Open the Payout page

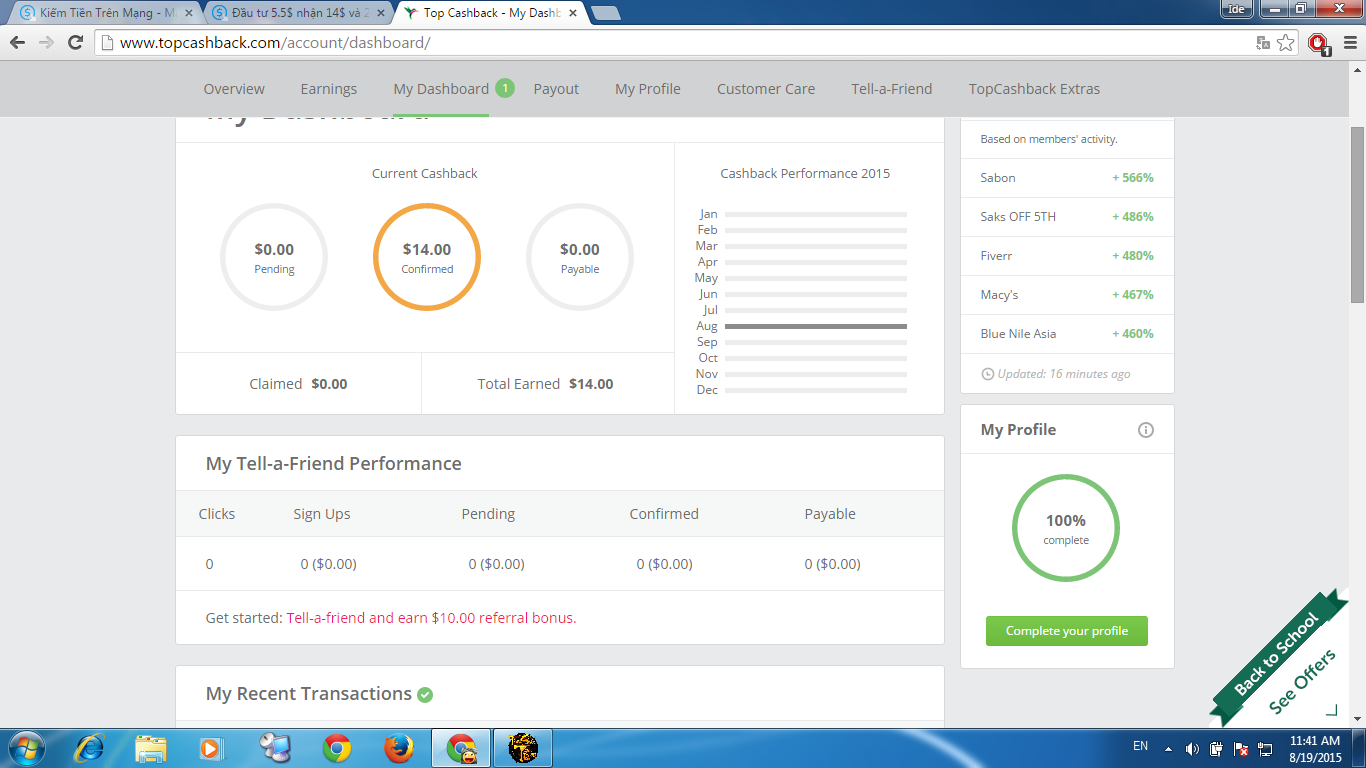[556, 89]
